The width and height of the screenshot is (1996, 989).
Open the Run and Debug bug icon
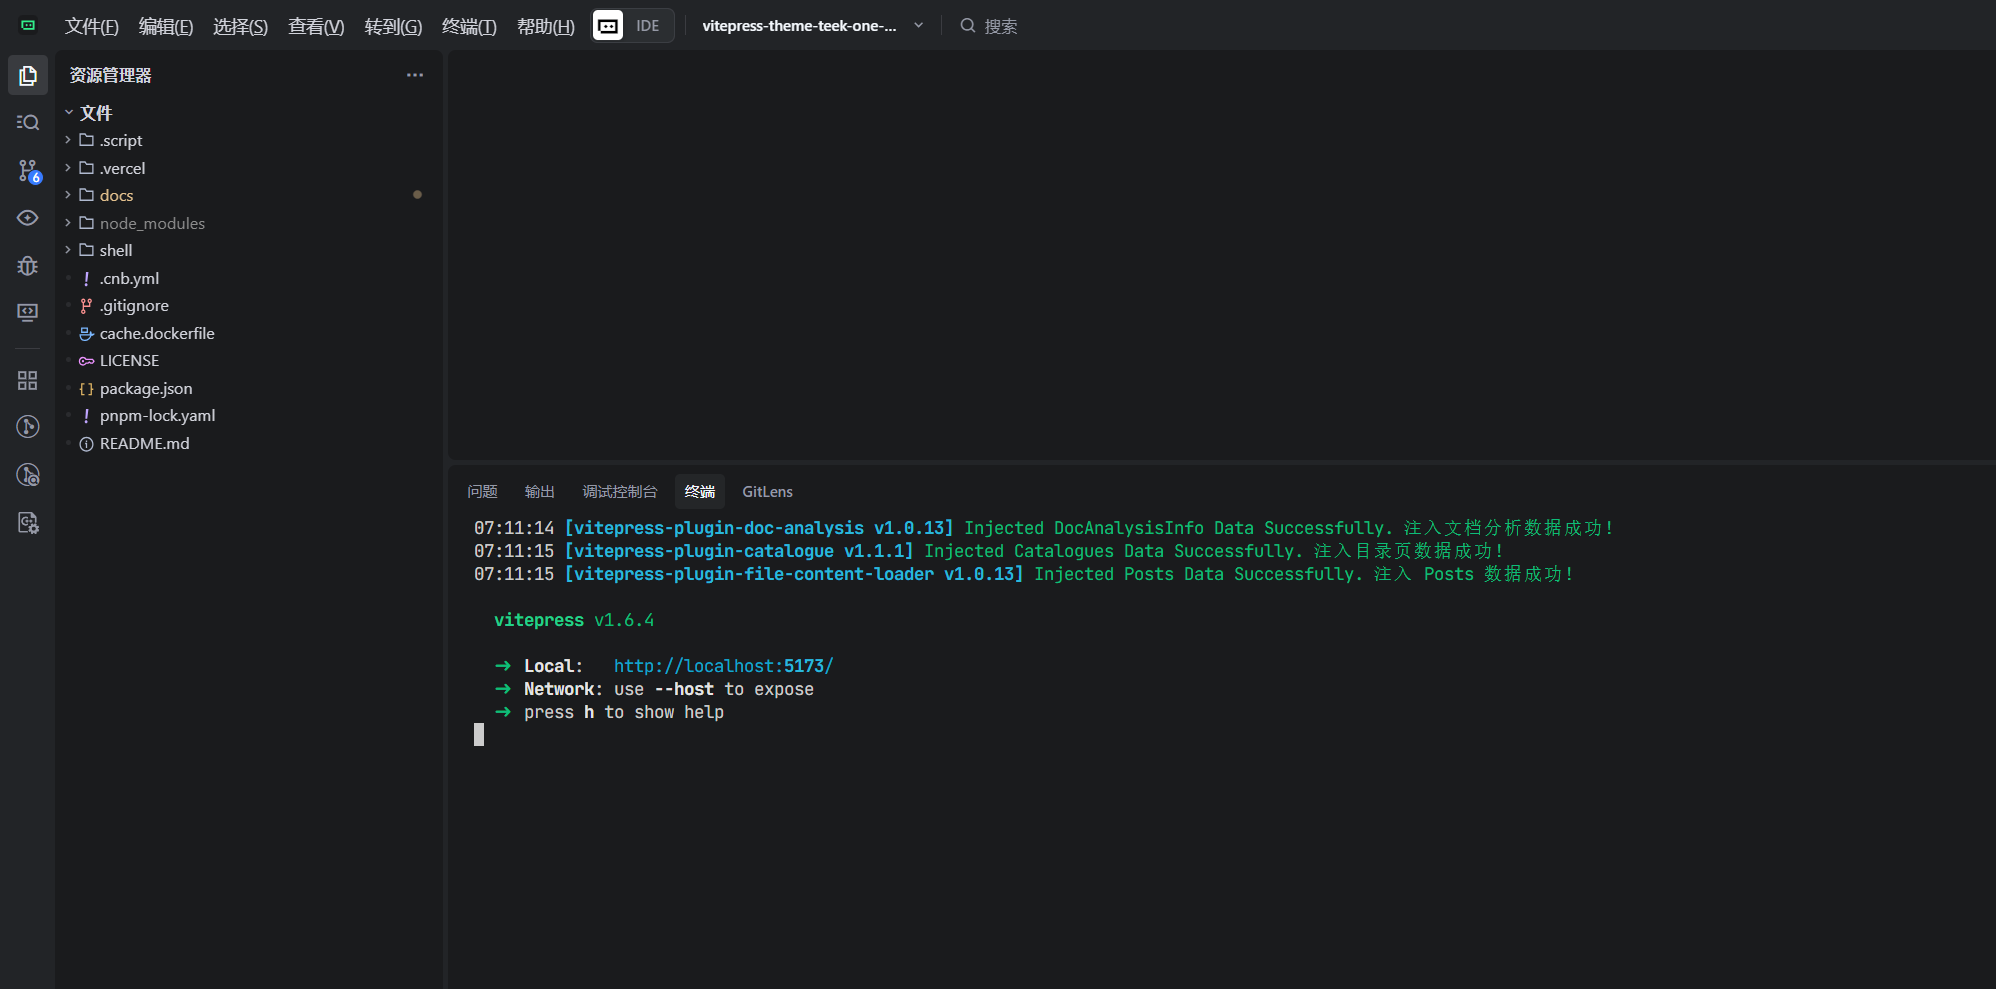(28, 266)
